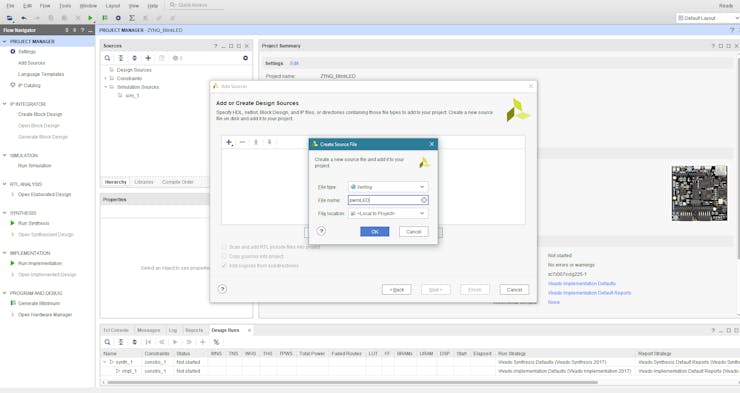Switch to the Reports tab
Image resolution: width=740 pixels, height=393 pixels.
pyautogui.click(x=194, y=330)
